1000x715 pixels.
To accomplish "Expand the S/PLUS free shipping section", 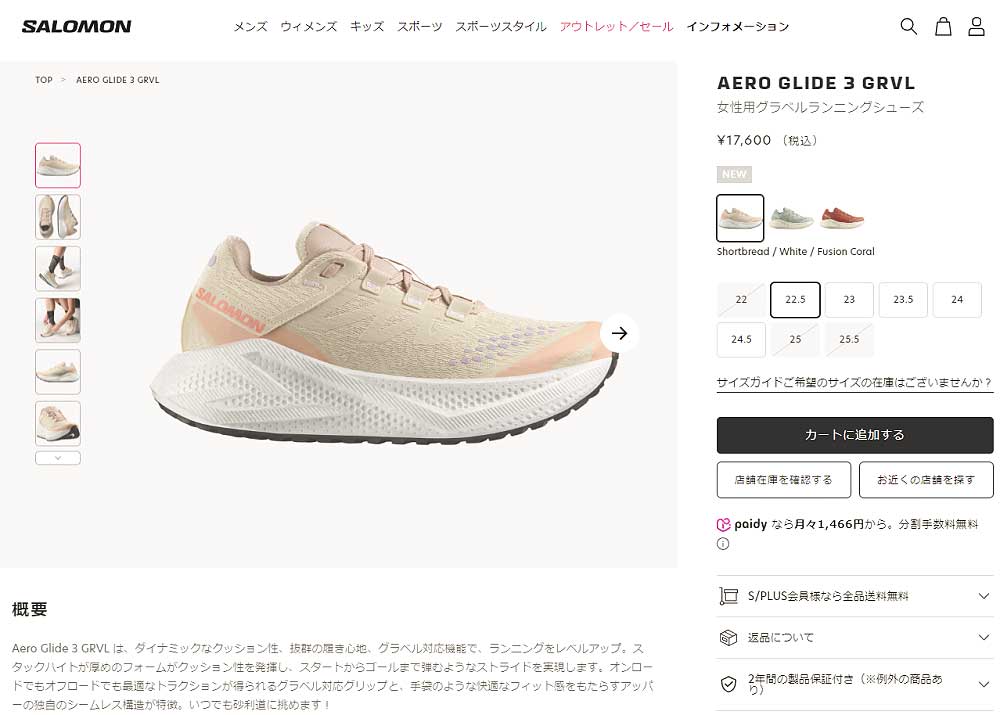I will point(855,596).
